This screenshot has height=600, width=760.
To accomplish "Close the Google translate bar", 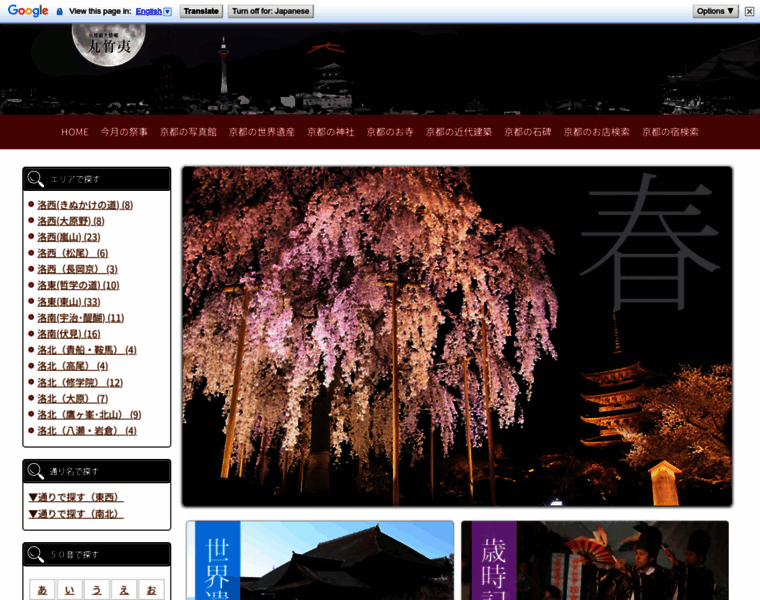I will point(749,12).
